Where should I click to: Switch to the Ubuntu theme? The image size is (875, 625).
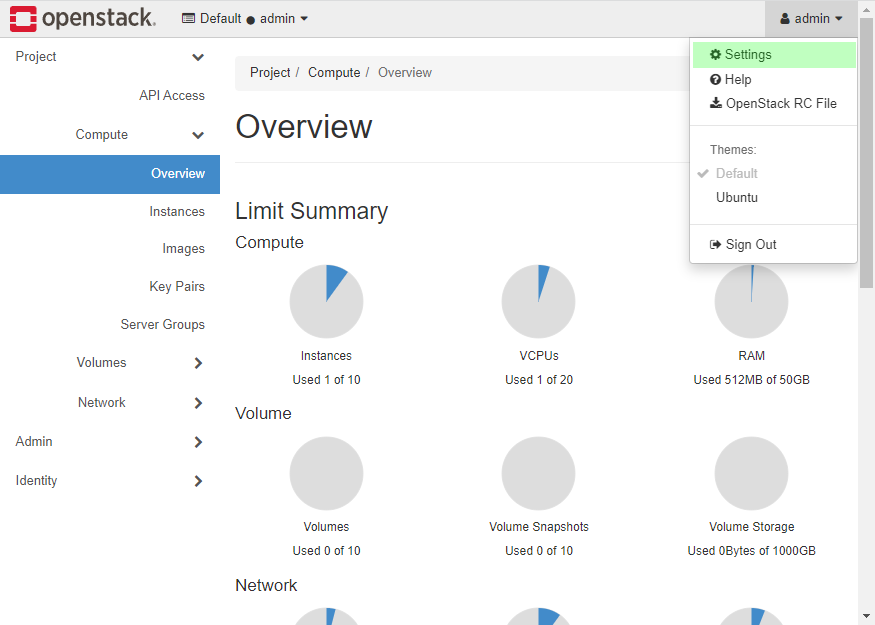point(774,198)
